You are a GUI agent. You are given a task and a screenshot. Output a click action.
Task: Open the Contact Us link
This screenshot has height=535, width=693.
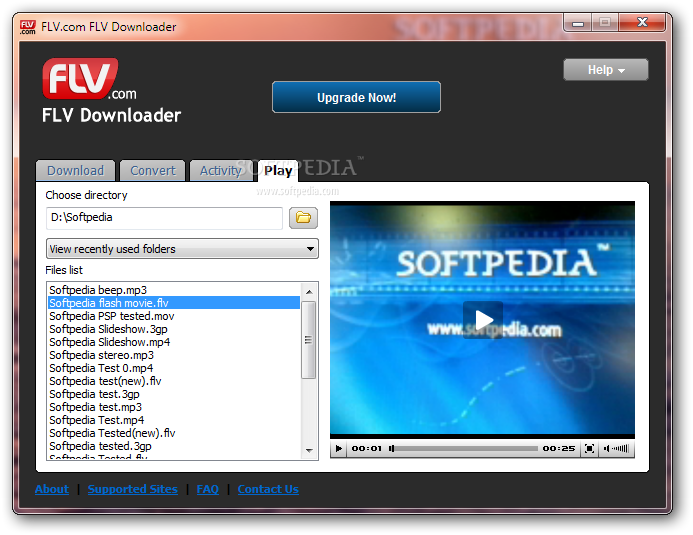(268, 489)
